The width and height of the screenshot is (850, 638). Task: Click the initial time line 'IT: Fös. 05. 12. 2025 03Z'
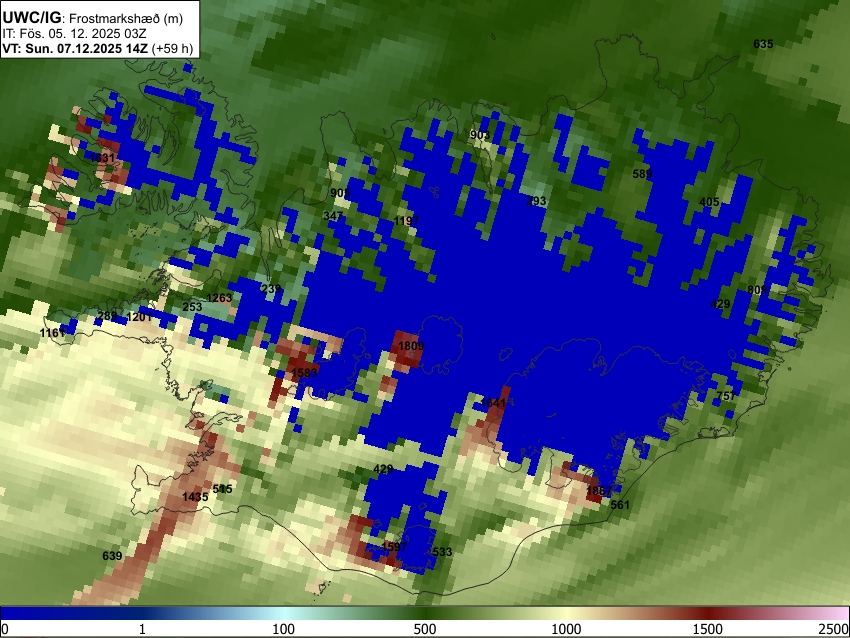74,34
